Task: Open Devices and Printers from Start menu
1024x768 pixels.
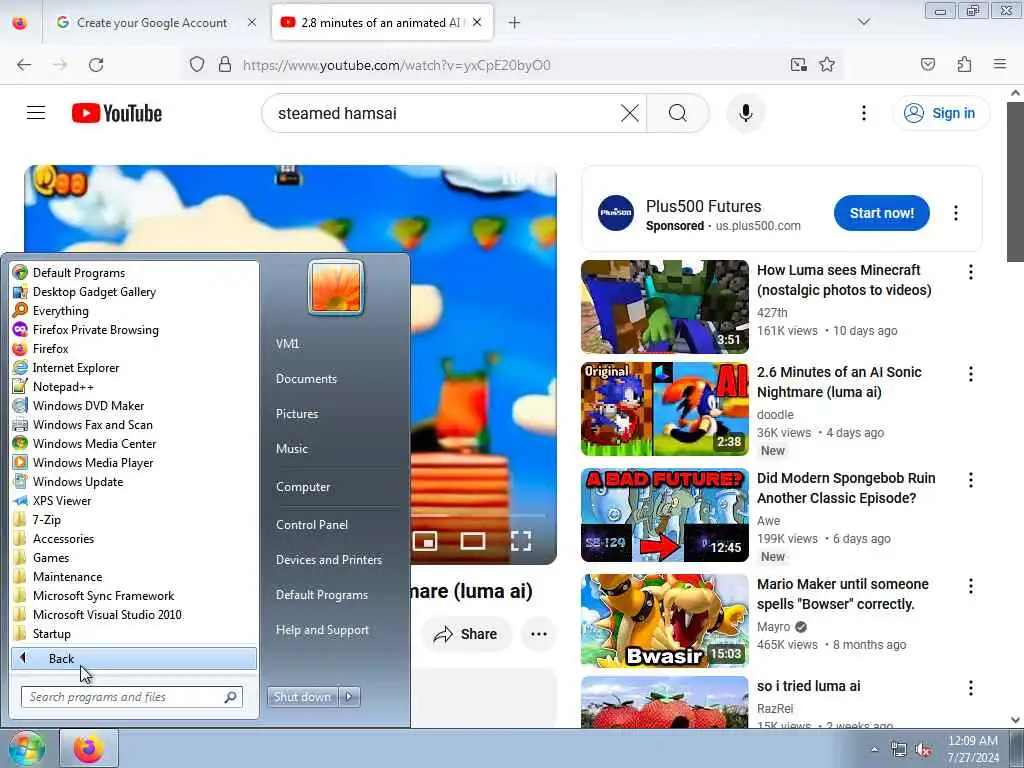Action: coord(328,560)
